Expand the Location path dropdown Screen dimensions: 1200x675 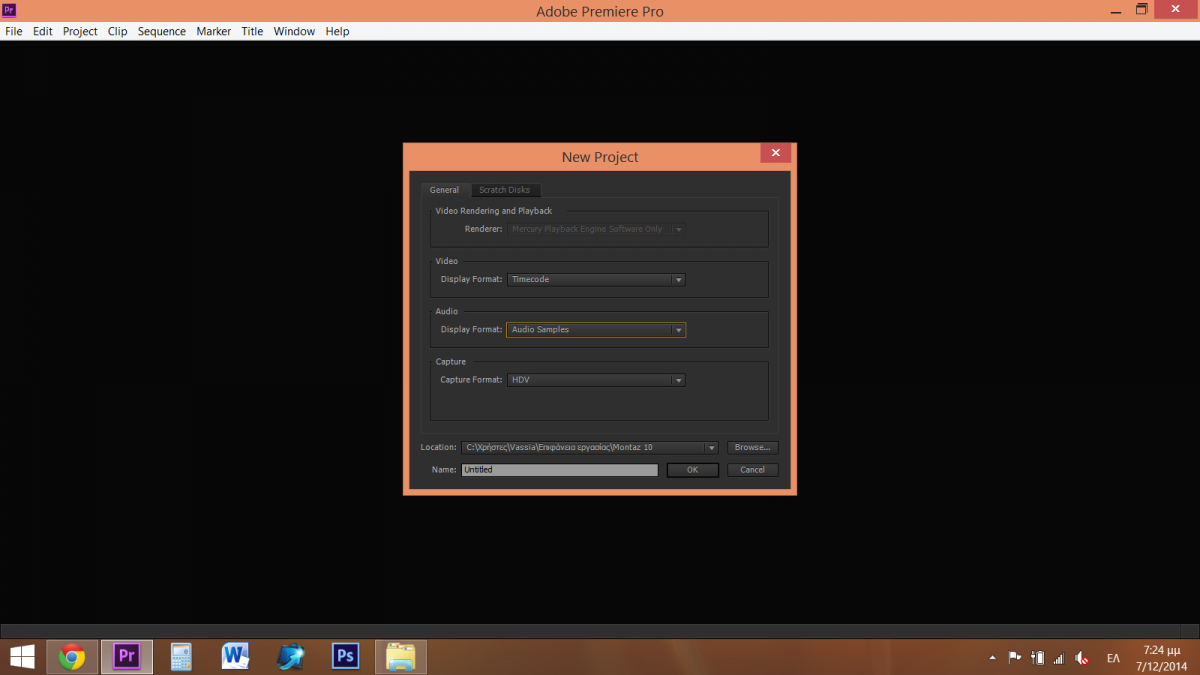click(x=712, y=448)
